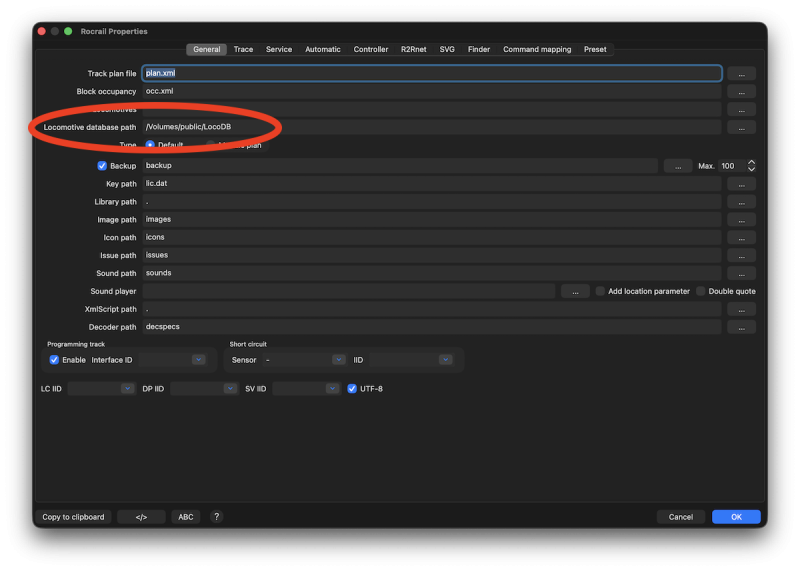Browse for the Image path folder

[x=741, y=220]
